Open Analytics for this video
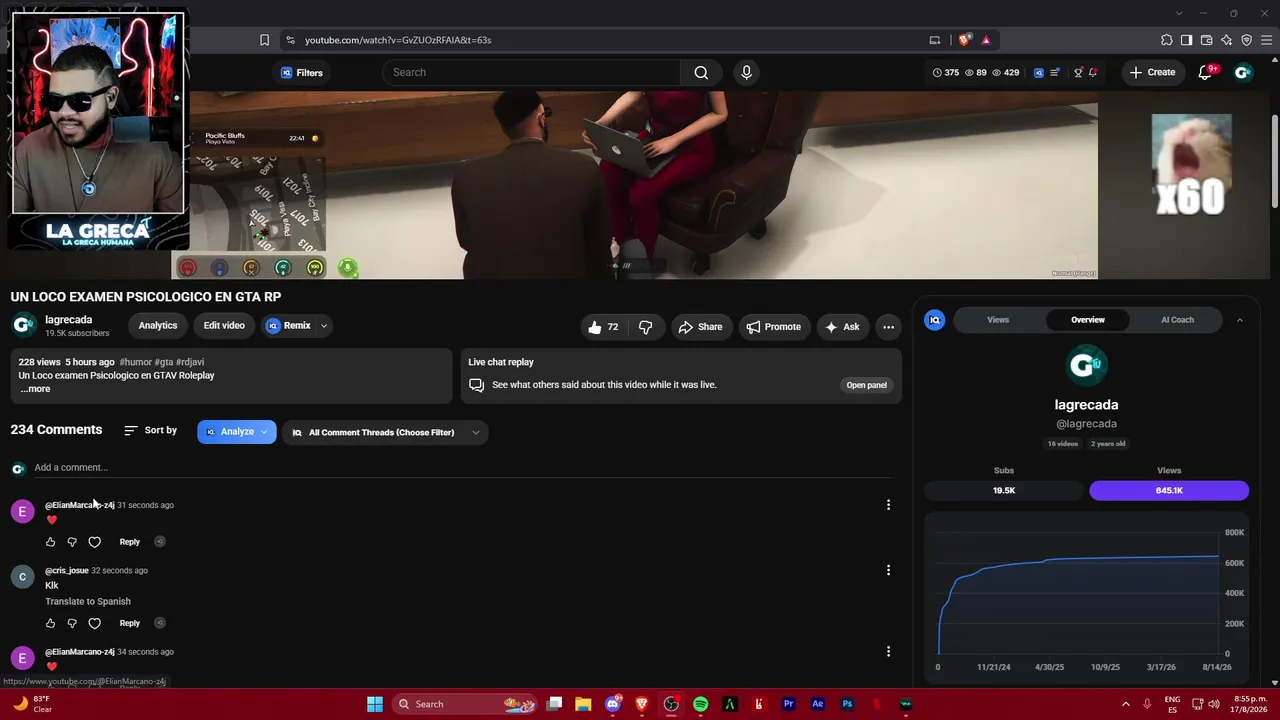 pos(158,326)
